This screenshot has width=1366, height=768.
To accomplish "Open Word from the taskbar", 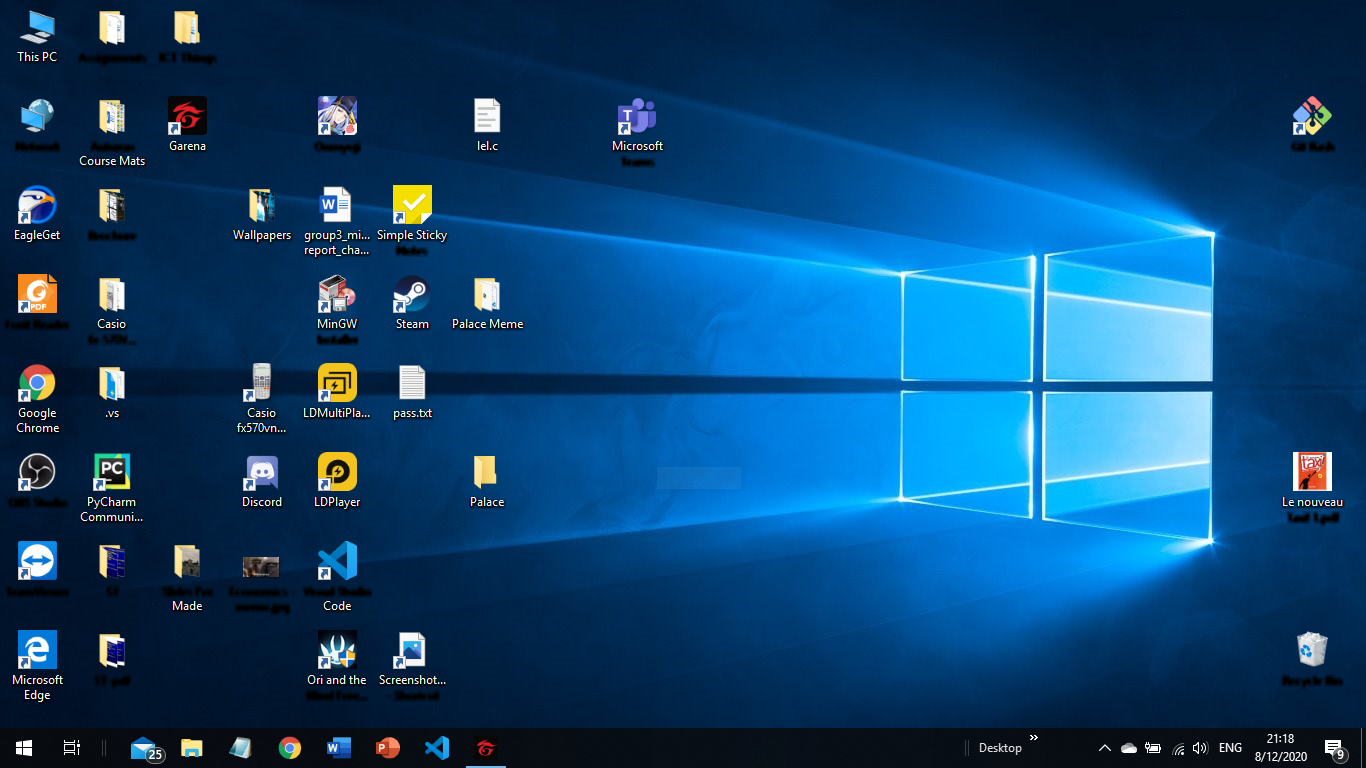I will [x=338, y=748].
